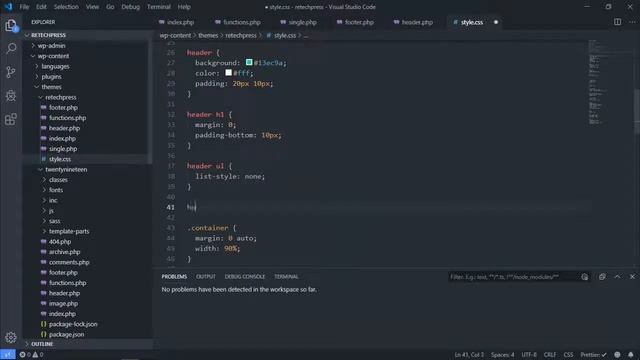
Task: Select the PROBLEMS panel tab
Action: 174,277
